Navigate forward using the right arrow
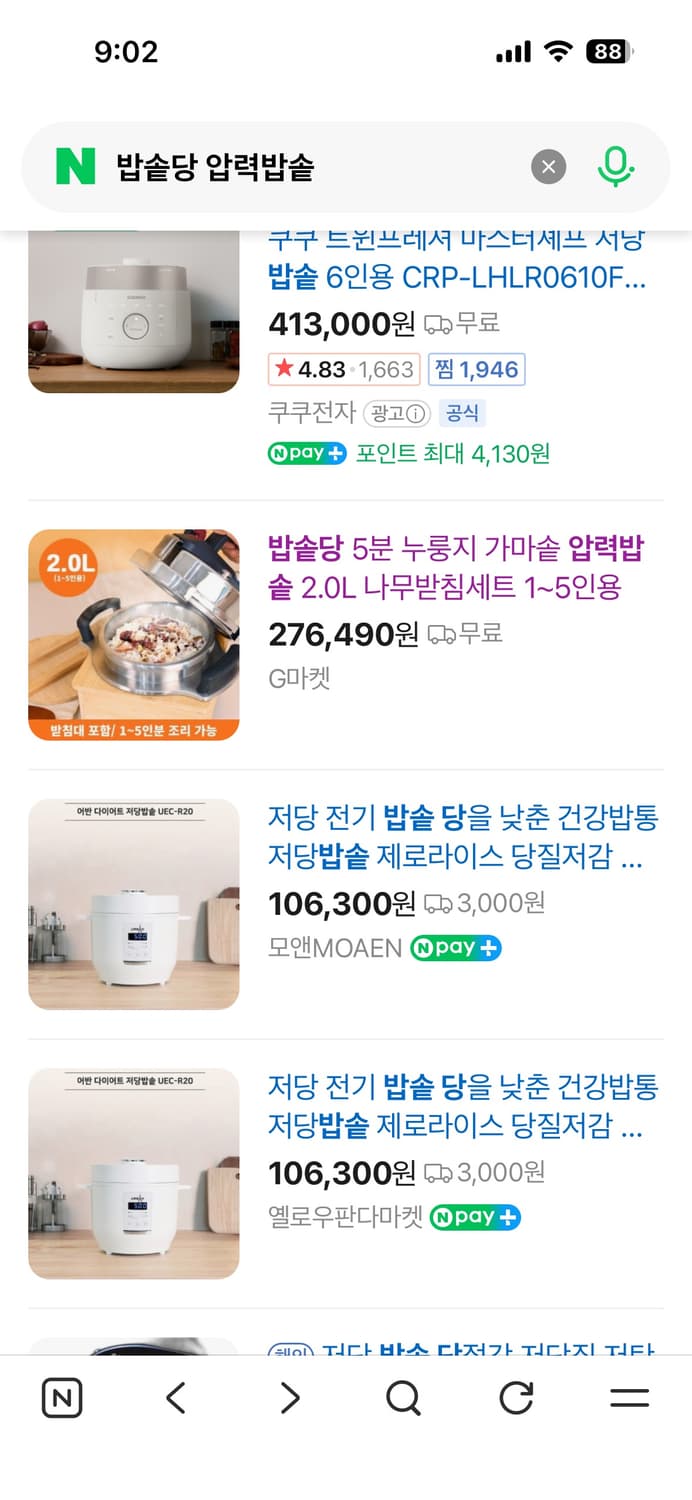692x1500 pixels. 288,1397
